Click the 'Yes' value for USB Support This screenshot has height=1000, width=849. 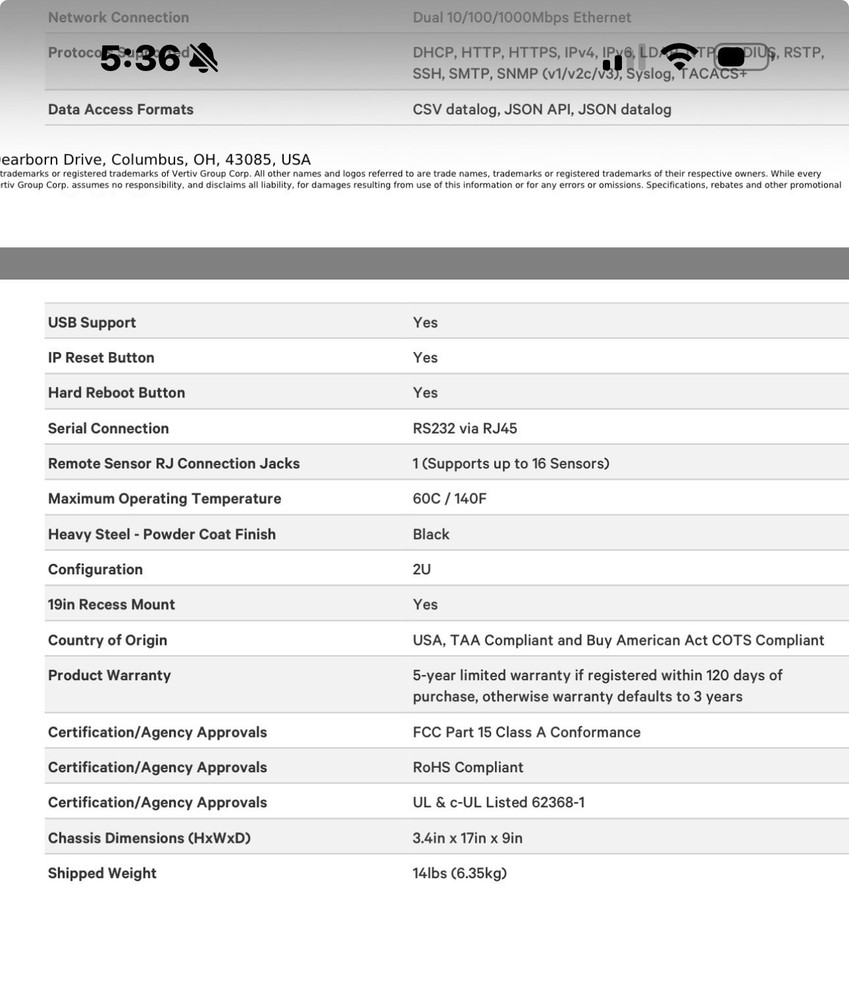coord(425,322)
